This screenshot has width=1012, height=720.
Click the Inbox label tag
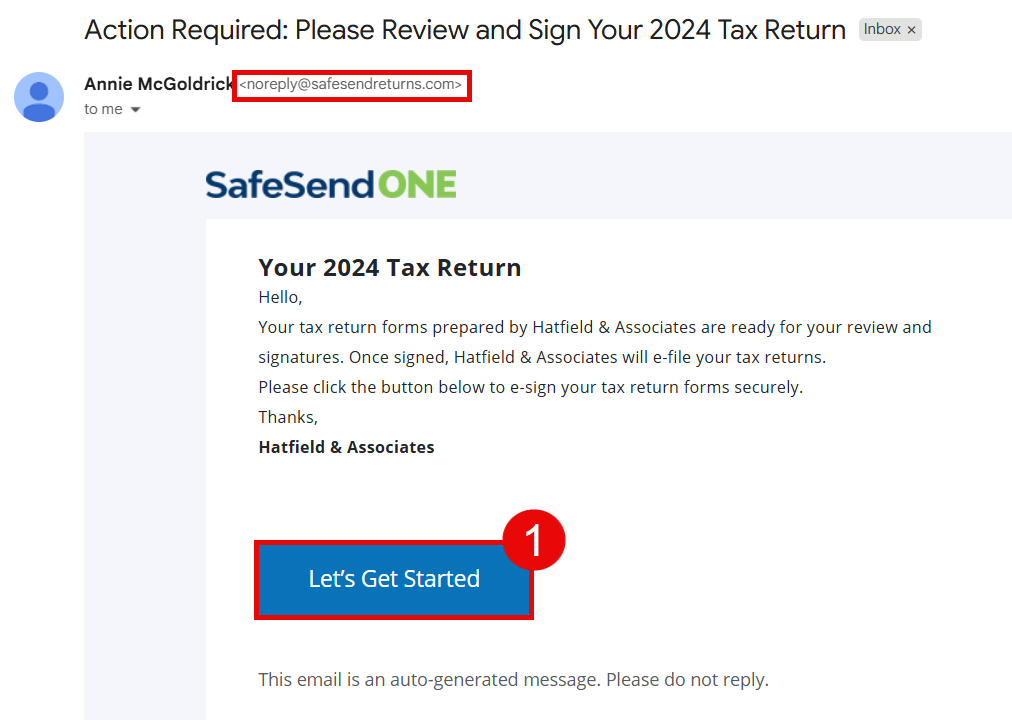882,30
